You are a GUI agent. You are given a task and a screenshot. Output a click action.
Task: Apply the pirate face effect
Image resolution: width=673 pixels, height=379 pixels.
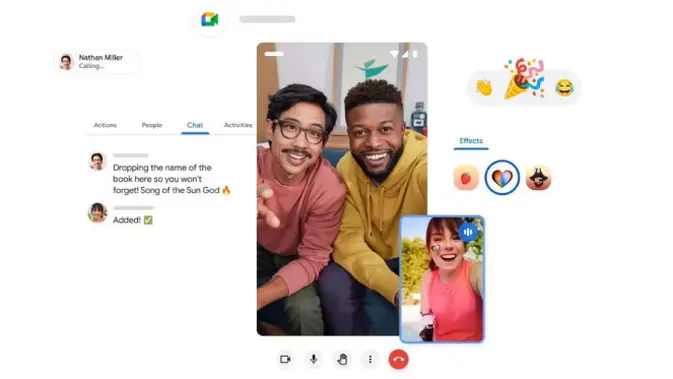pyautogui.click(x=538, y=177)
